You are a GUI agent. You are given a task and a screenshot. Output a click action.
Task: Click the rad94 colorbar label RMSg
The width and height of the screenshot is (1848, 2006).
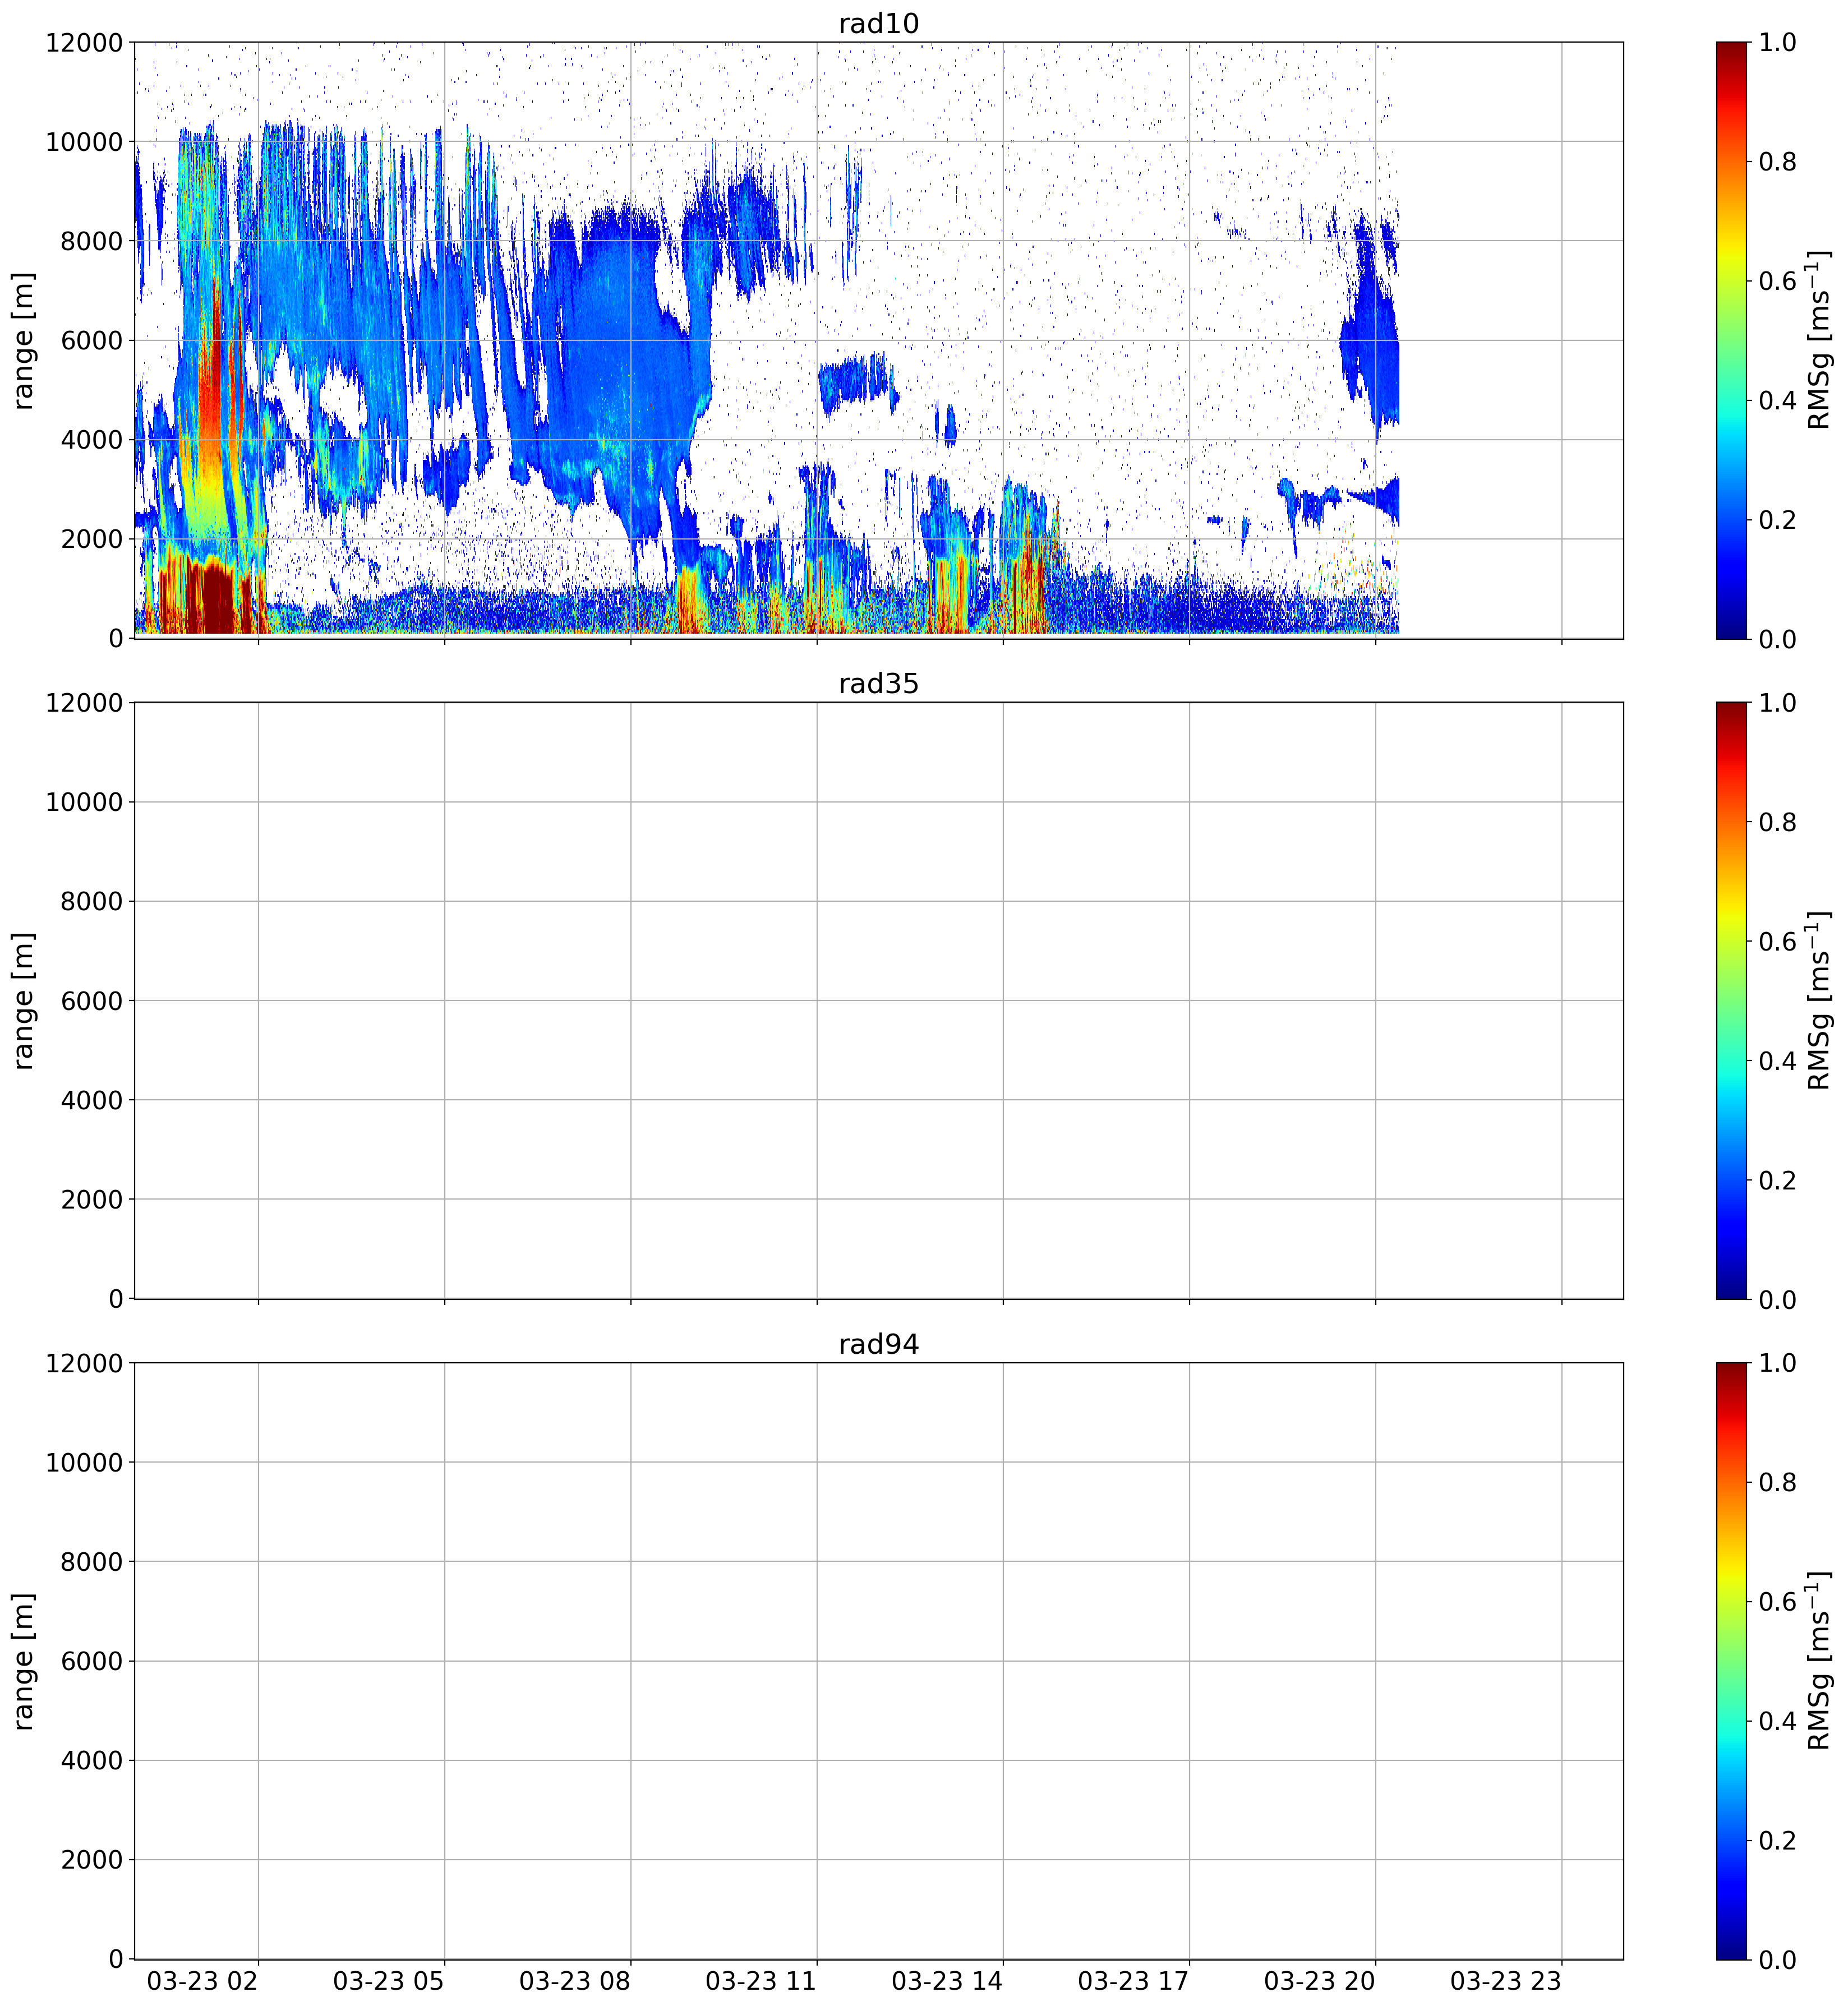1819,1661
